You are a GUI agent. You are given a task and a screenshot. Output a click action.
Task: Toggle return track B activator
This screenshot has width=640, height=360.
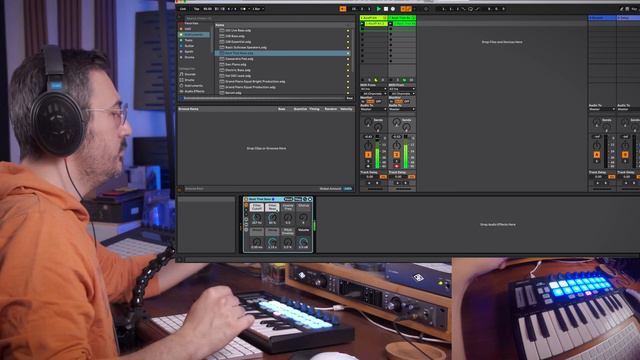tap(625, 155)
